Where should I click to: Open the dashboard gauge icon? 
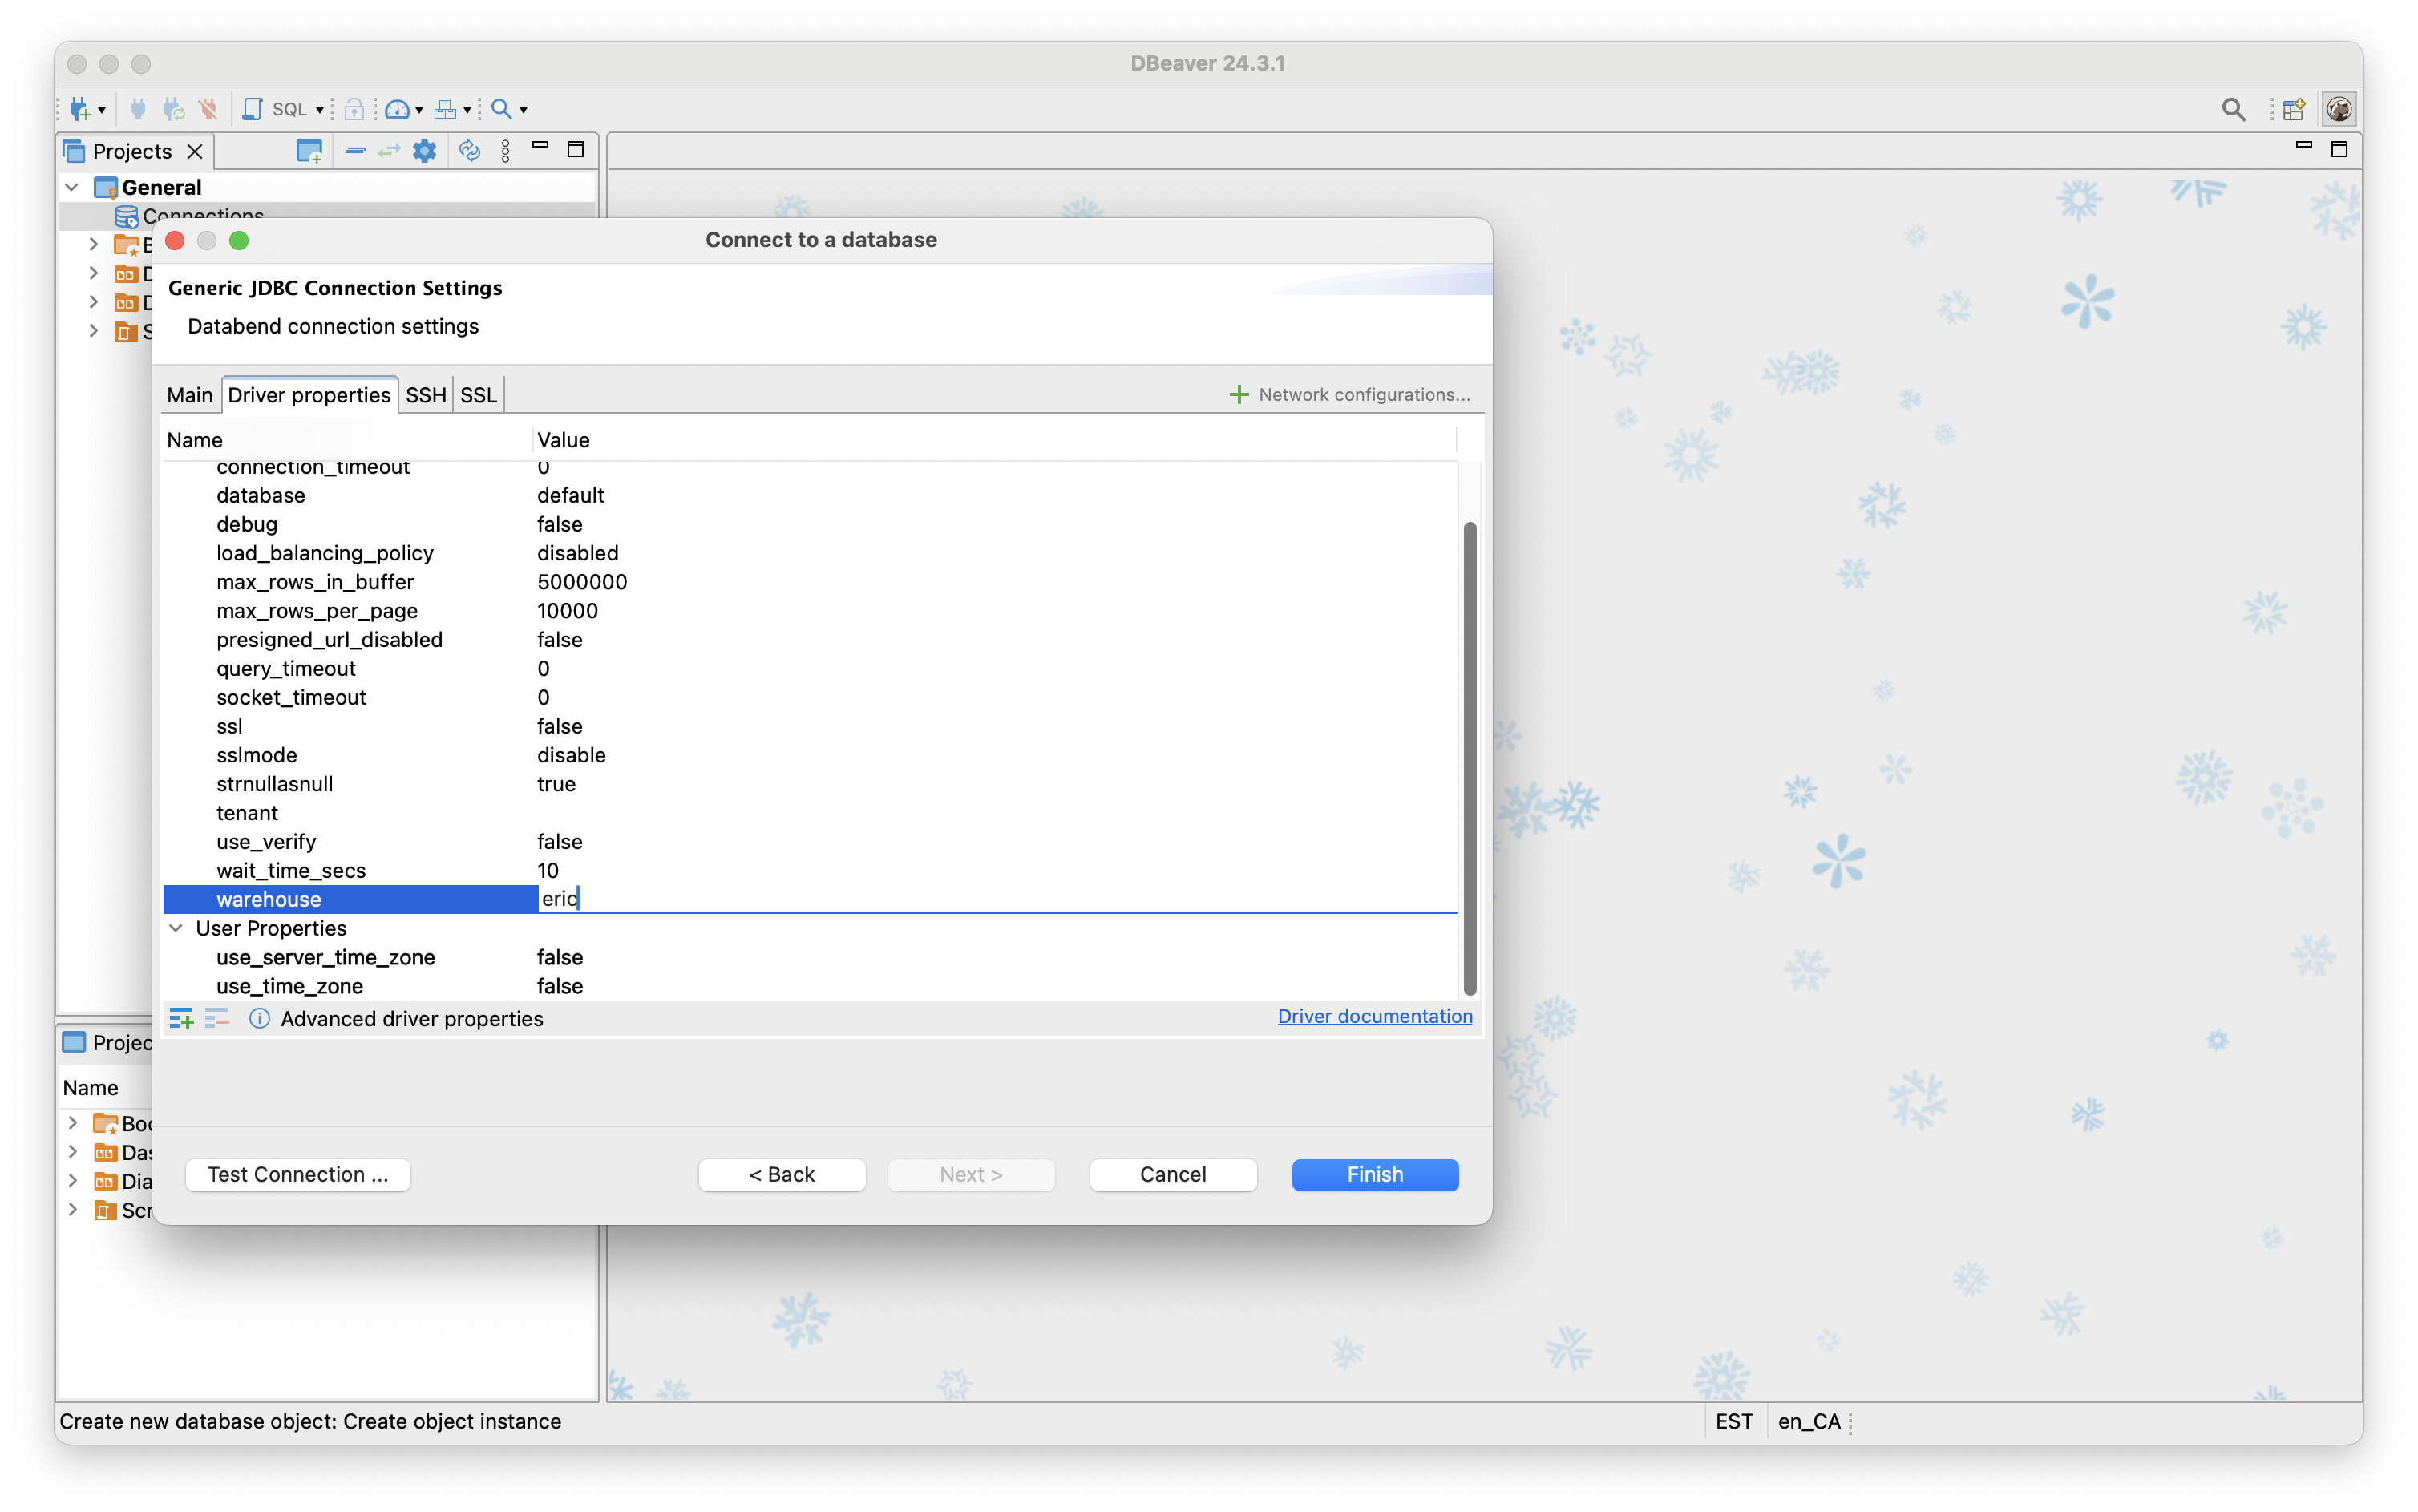(397, 109)
